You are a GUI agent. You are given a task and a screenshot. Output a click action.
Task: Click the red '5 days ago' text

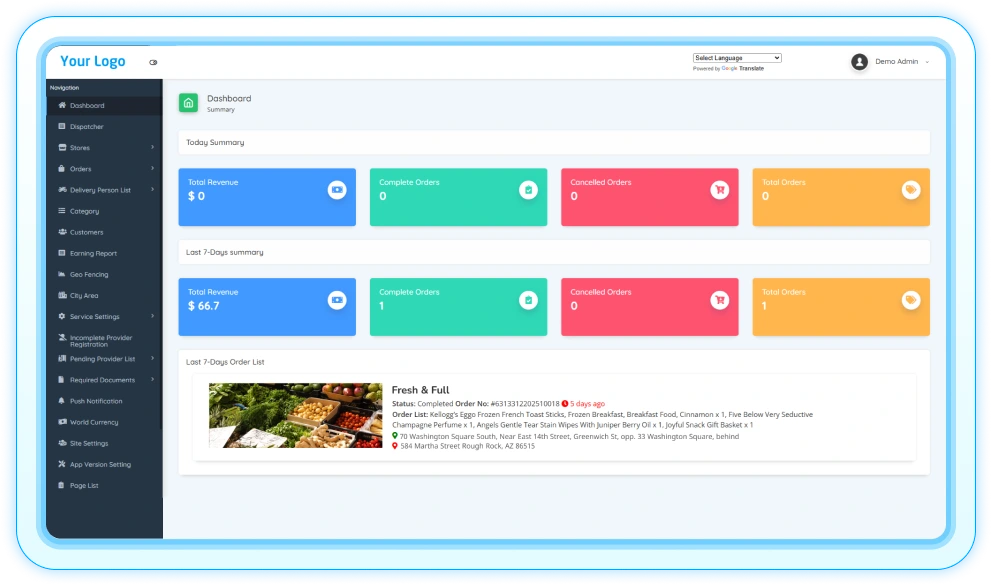587,404
